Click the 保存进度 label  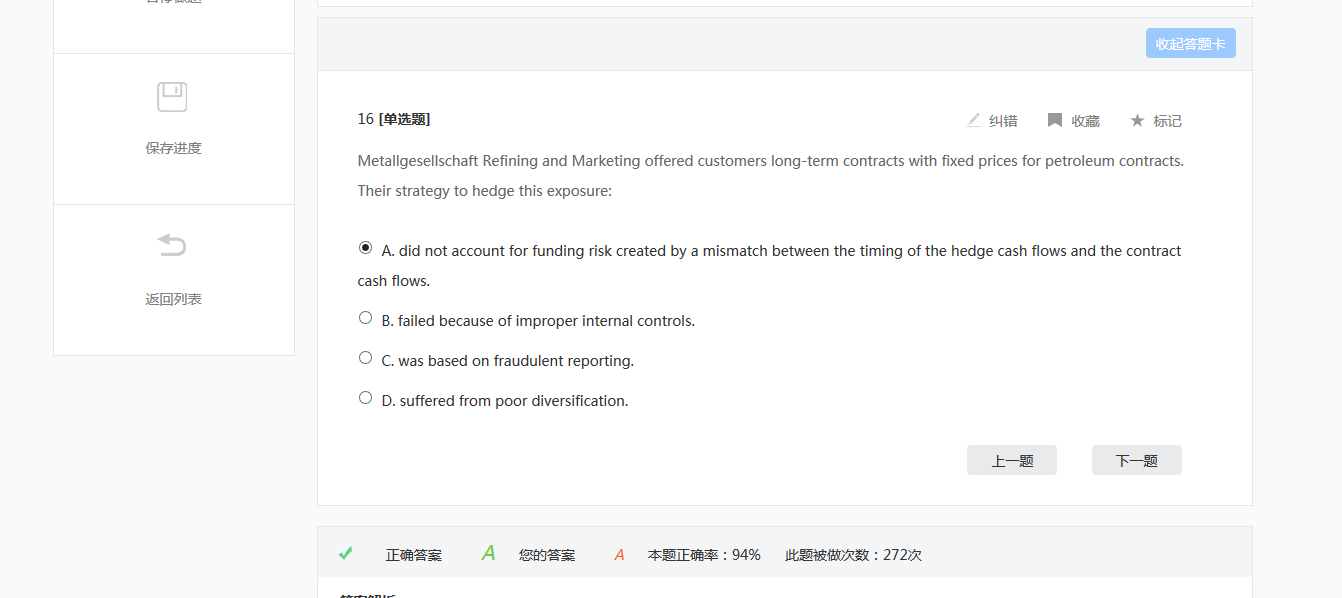(173, 148)
